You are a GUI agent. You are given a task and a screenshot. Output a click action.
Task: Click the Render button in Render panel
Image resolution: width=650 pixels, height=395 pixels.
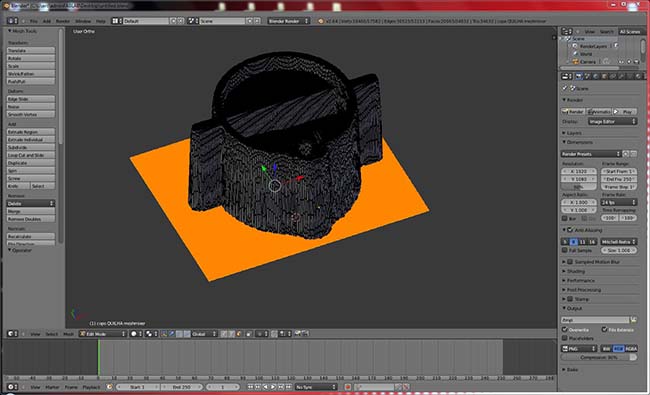click(x=573, y=112)
